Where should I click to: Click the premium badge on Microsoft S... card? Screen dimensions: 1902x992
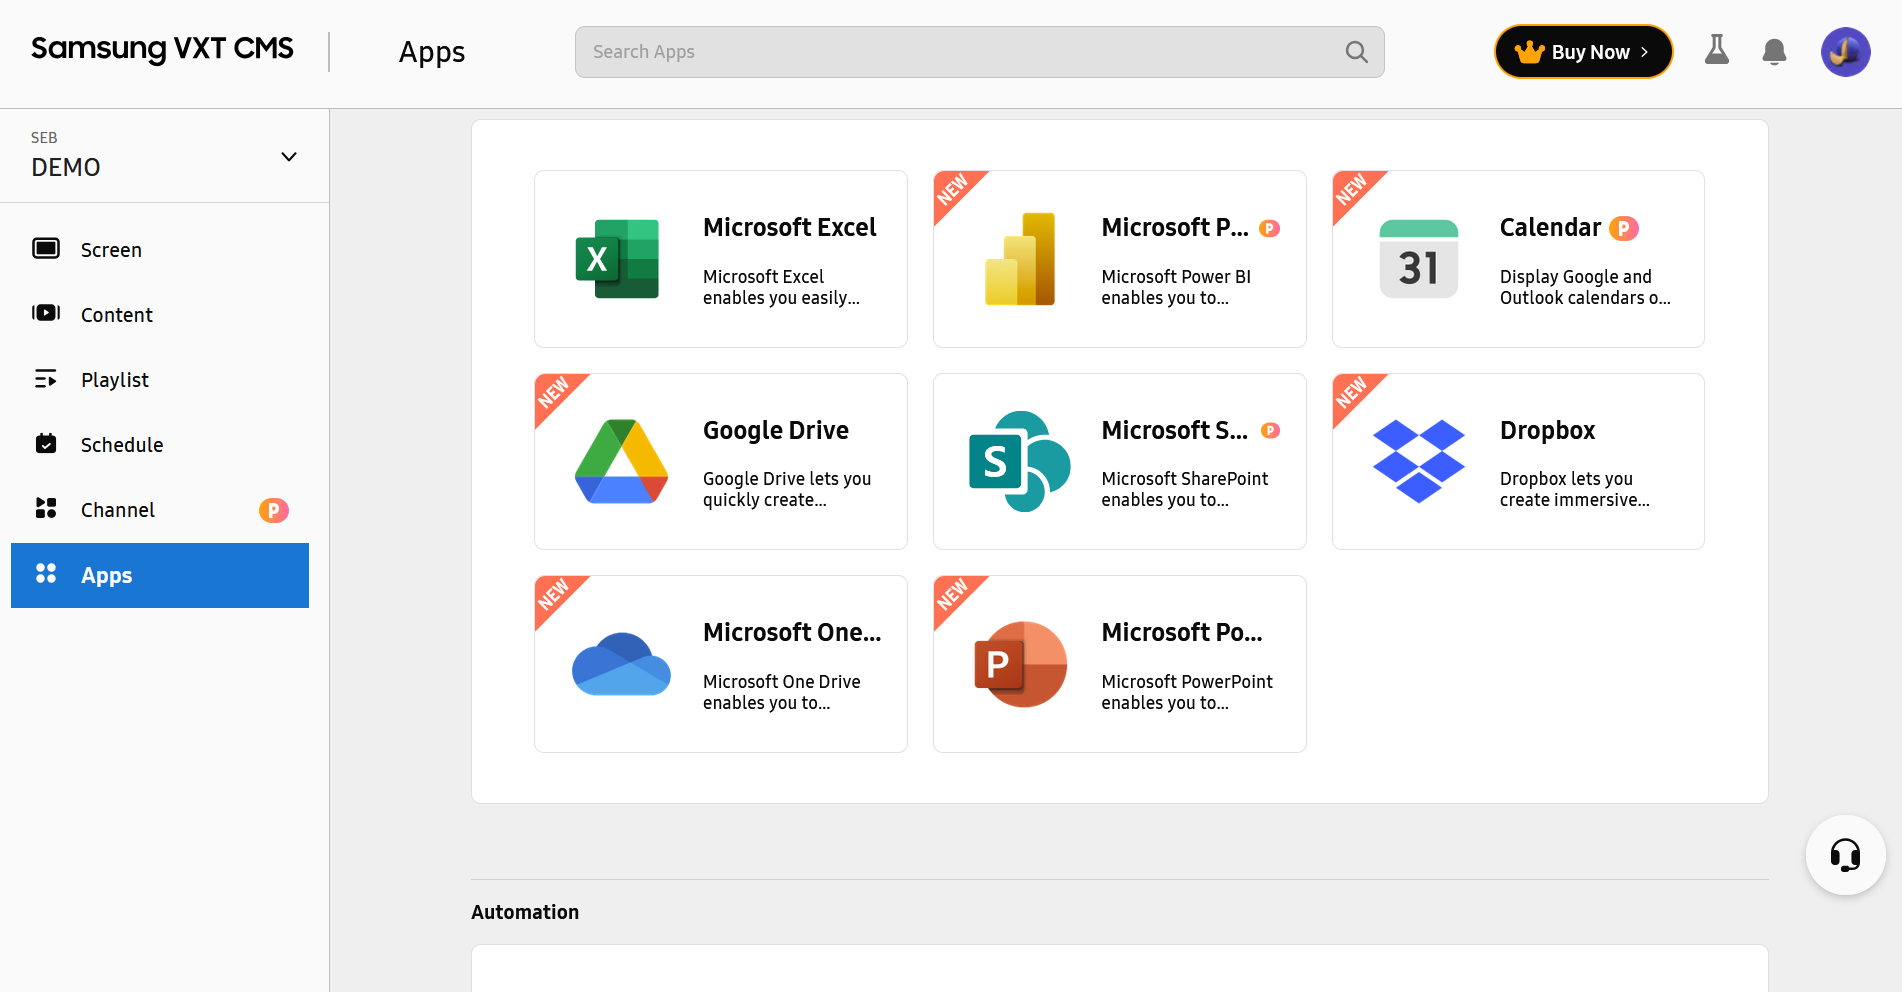[1270, 430]
